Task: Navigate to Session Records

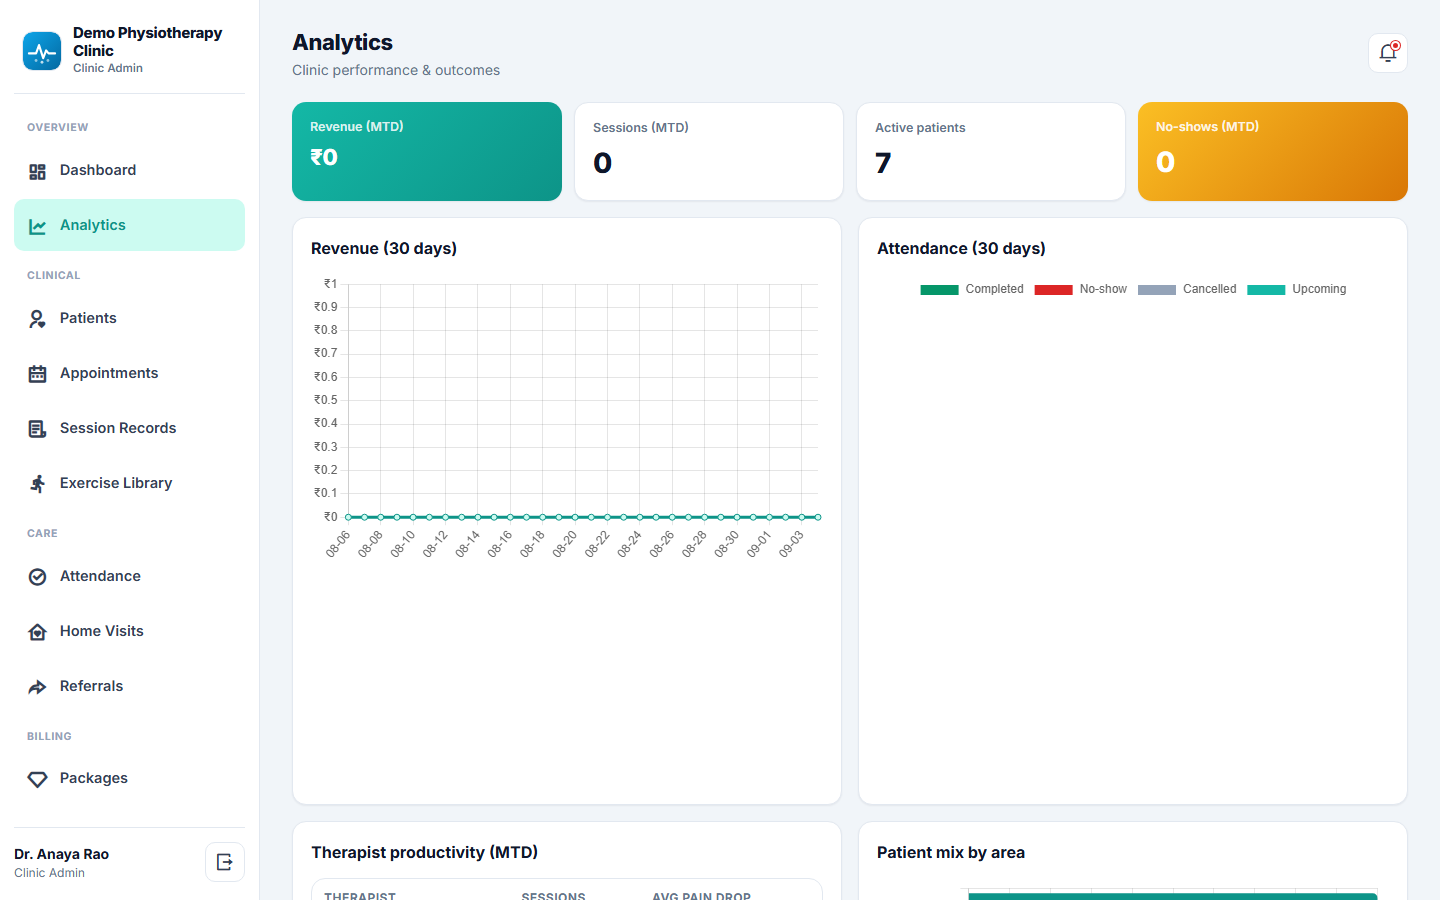Action: click(129, 428)
